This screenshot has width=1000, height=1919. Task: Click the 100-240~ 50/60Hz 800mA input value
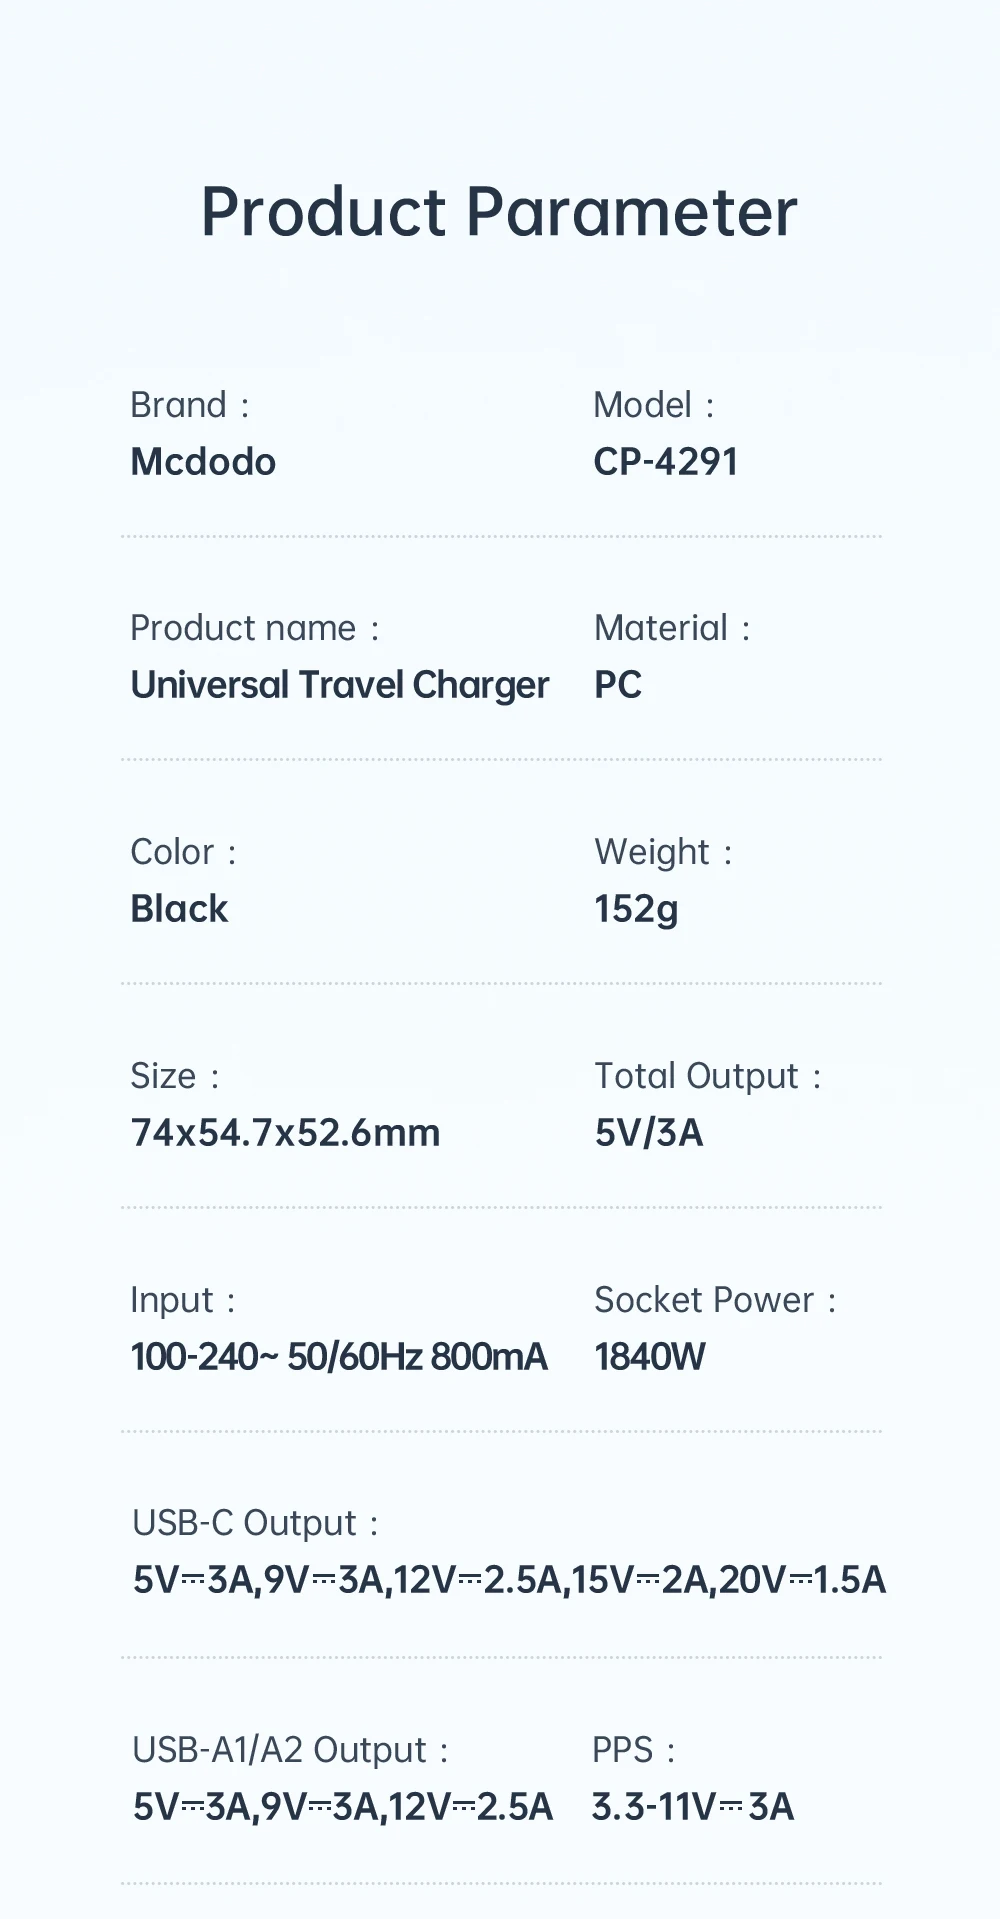339,1357
